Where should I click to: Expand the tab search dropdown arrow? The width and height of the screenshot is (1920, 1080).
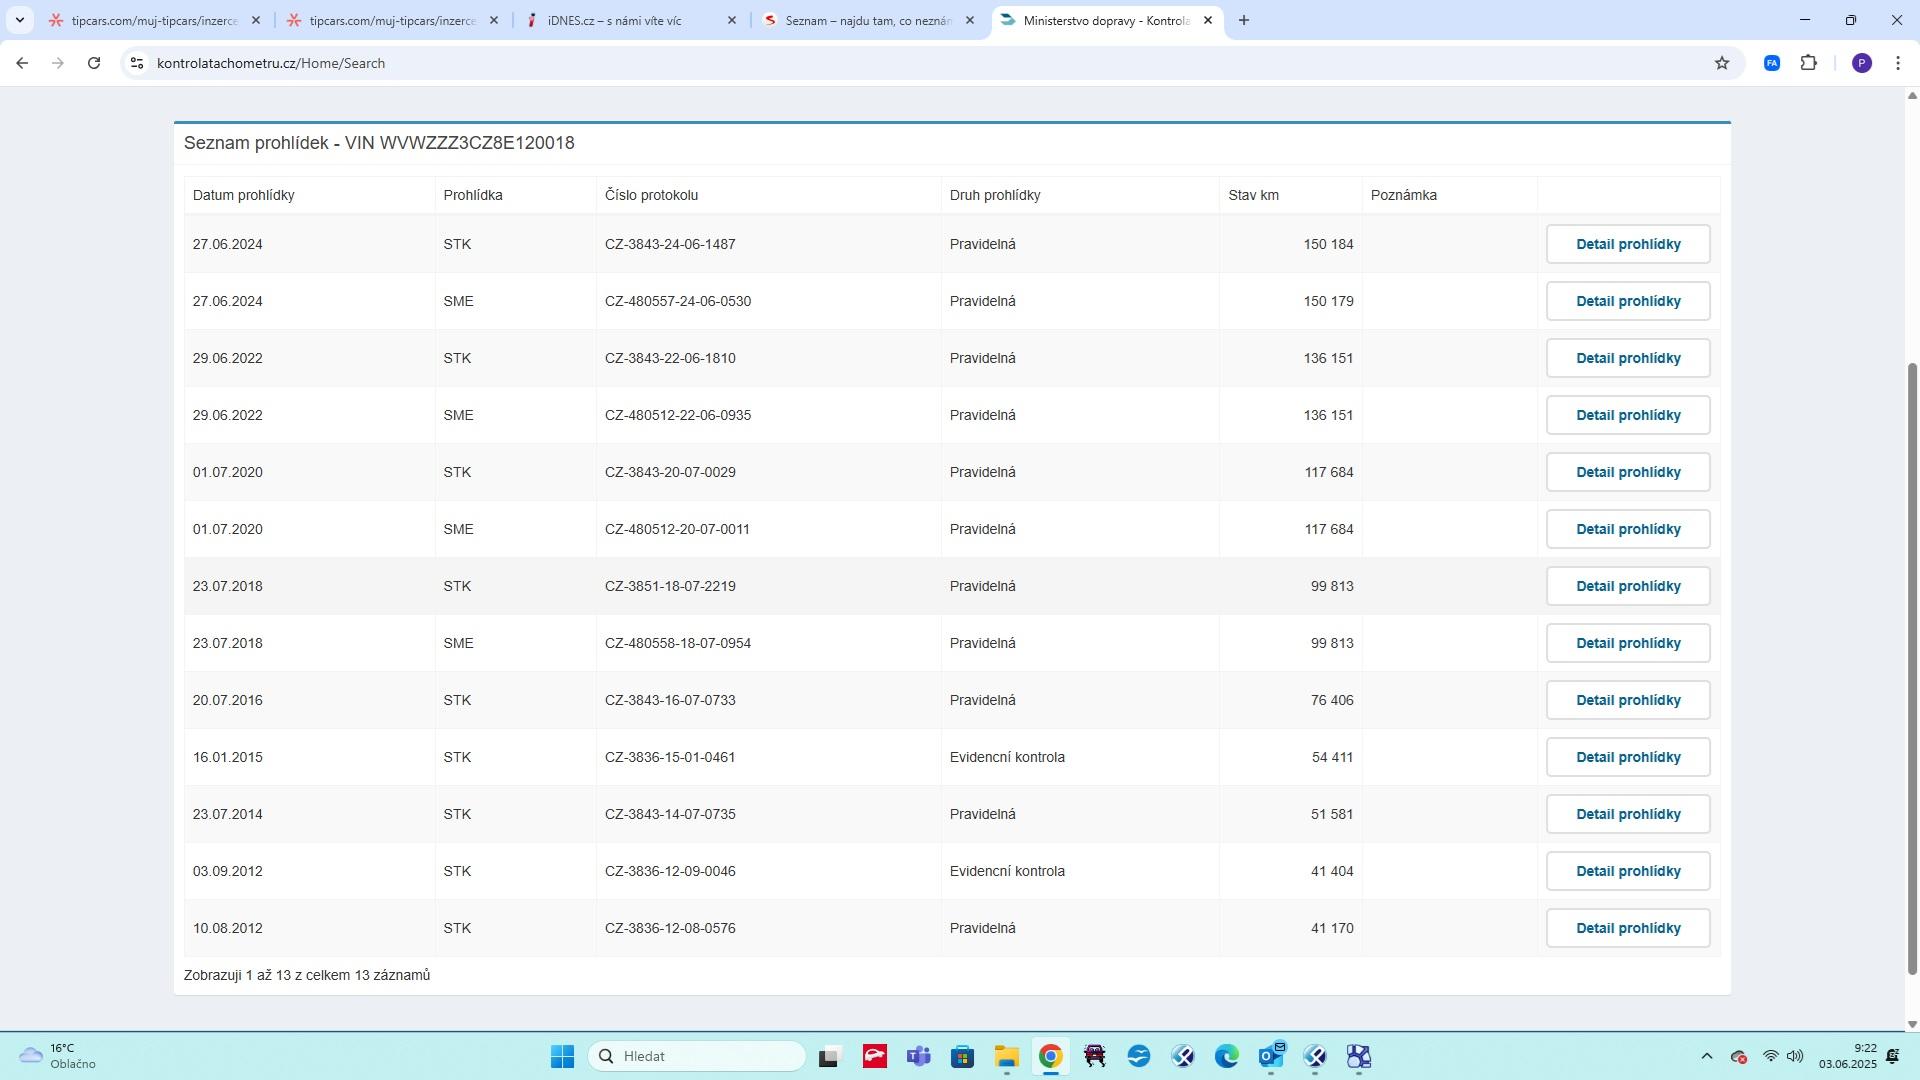click(x=19, y=20)
